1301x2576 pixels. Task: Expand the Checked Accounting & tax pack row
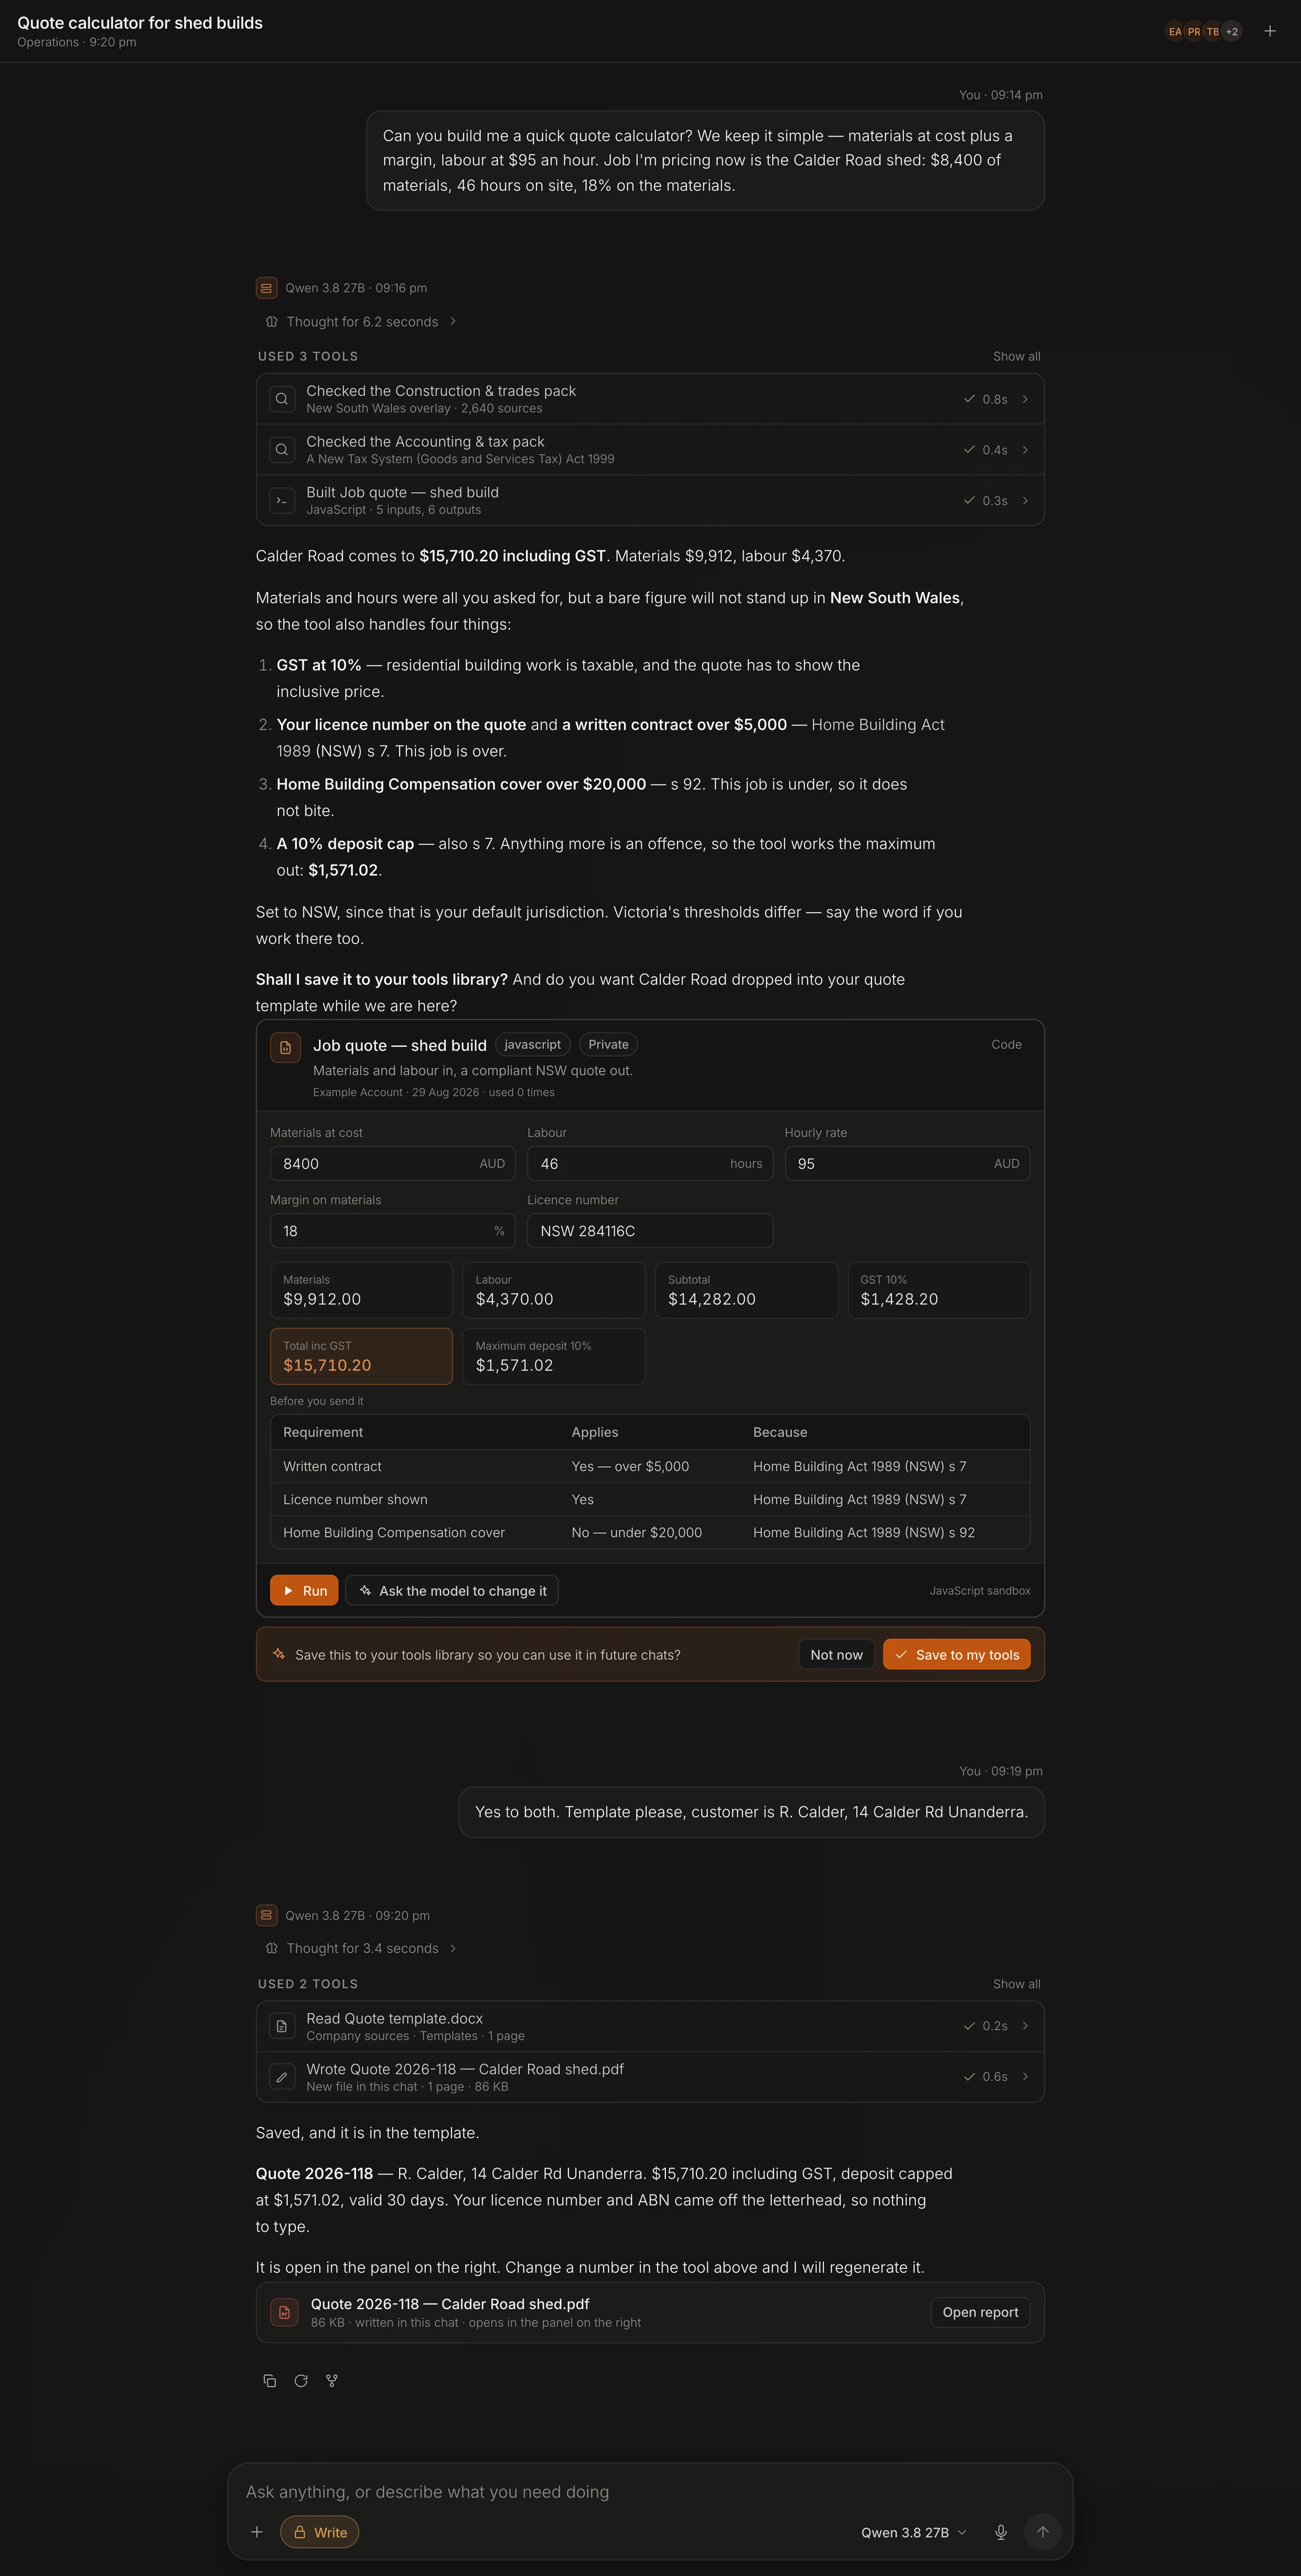pyautogui.click(x=650, y=450)
